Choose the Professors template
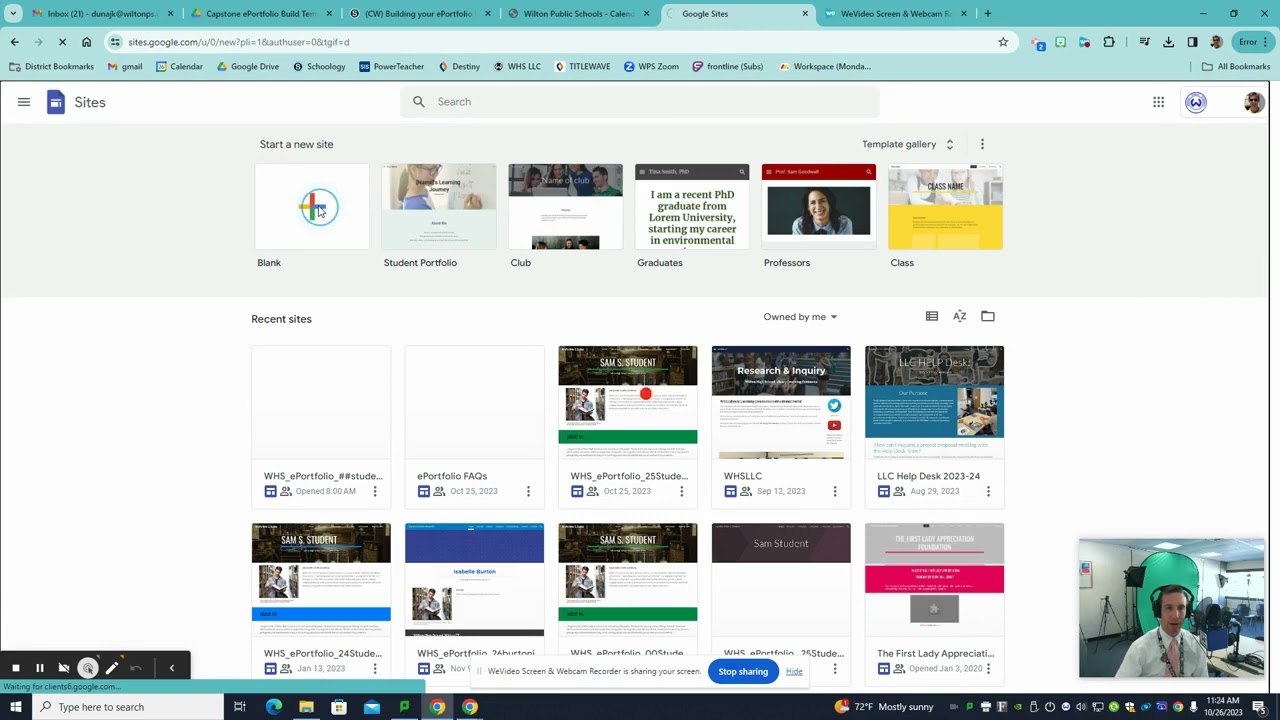This screenshot has height=720, width=1280. [818, 207]
